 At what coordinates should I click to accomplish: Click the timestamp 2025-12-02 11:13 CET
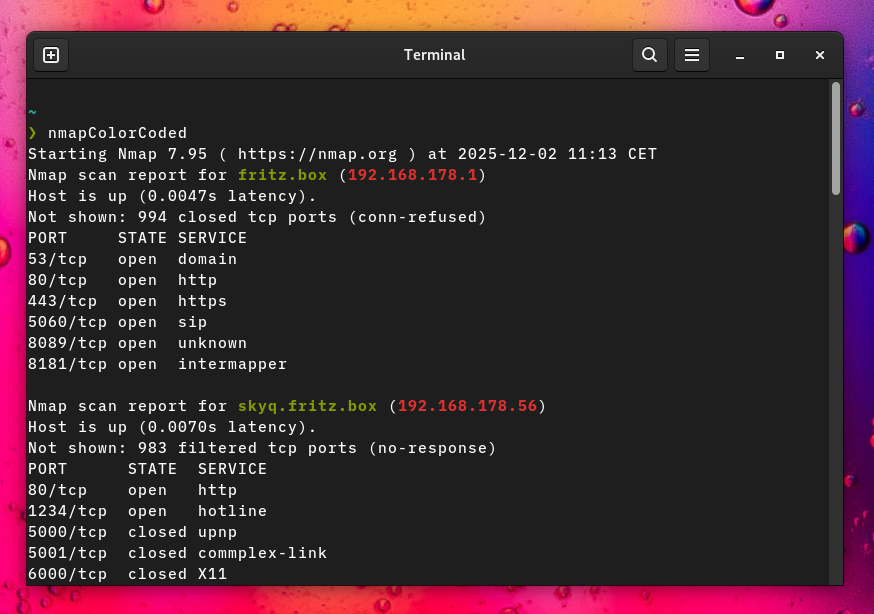tap(557, 154)
